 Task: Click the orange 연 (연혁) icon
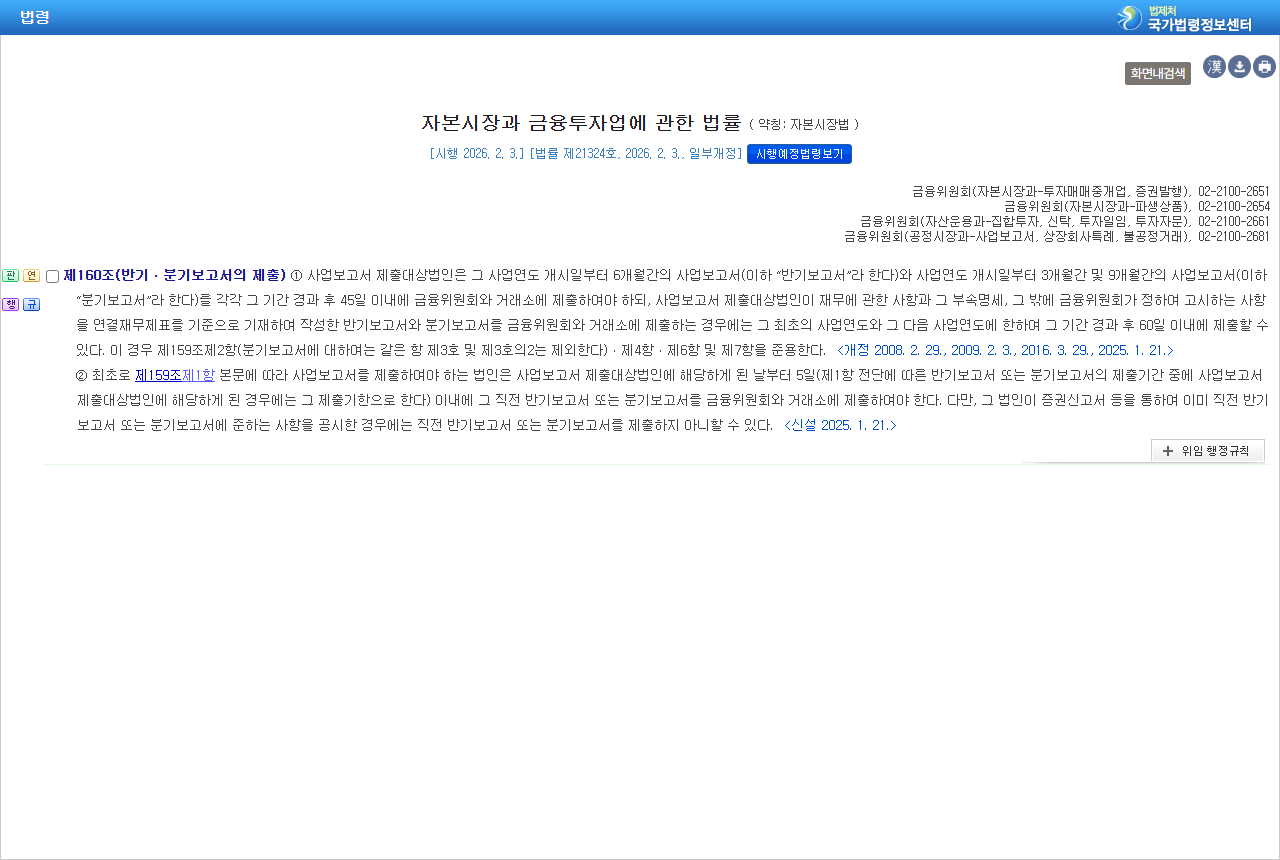31,276
